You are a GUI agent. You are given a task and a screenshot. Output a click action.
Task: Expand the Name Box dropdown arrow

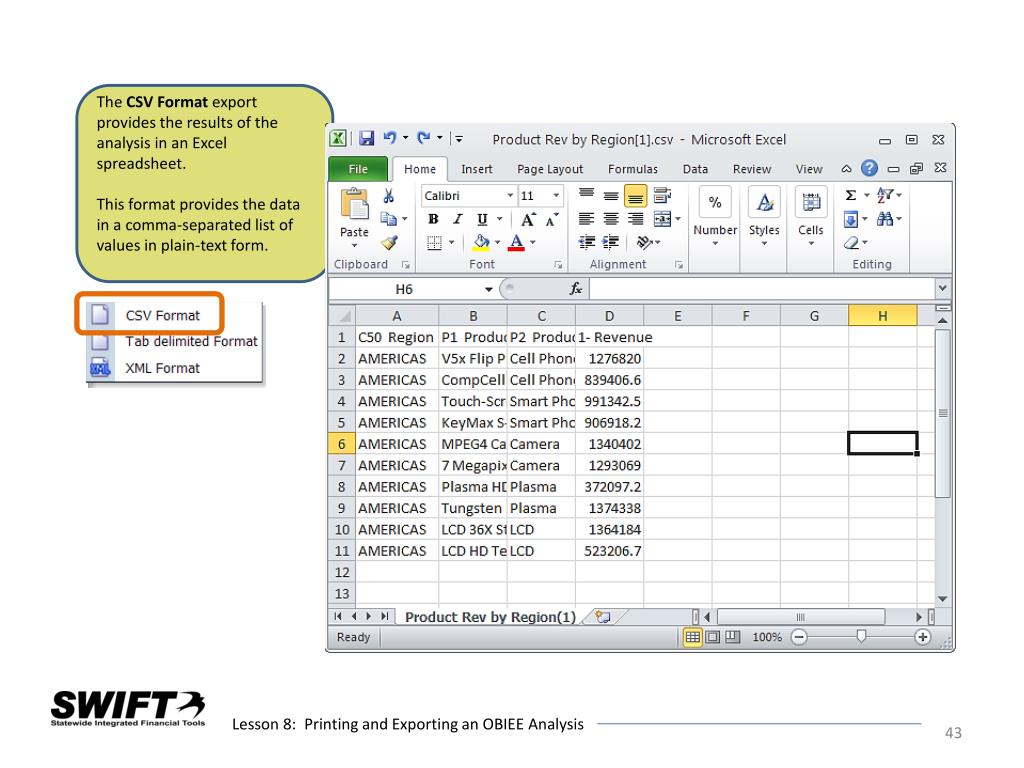[488, 289]
